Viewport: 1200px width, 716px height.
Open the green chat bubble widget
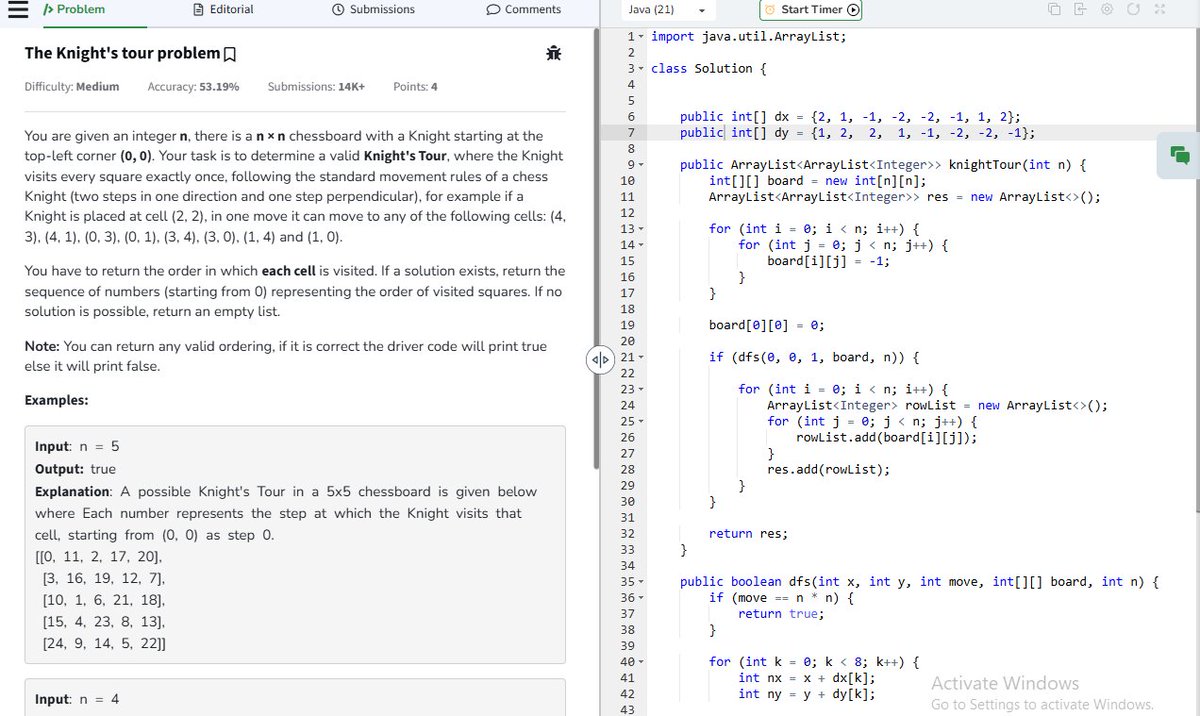[1180, 154]
